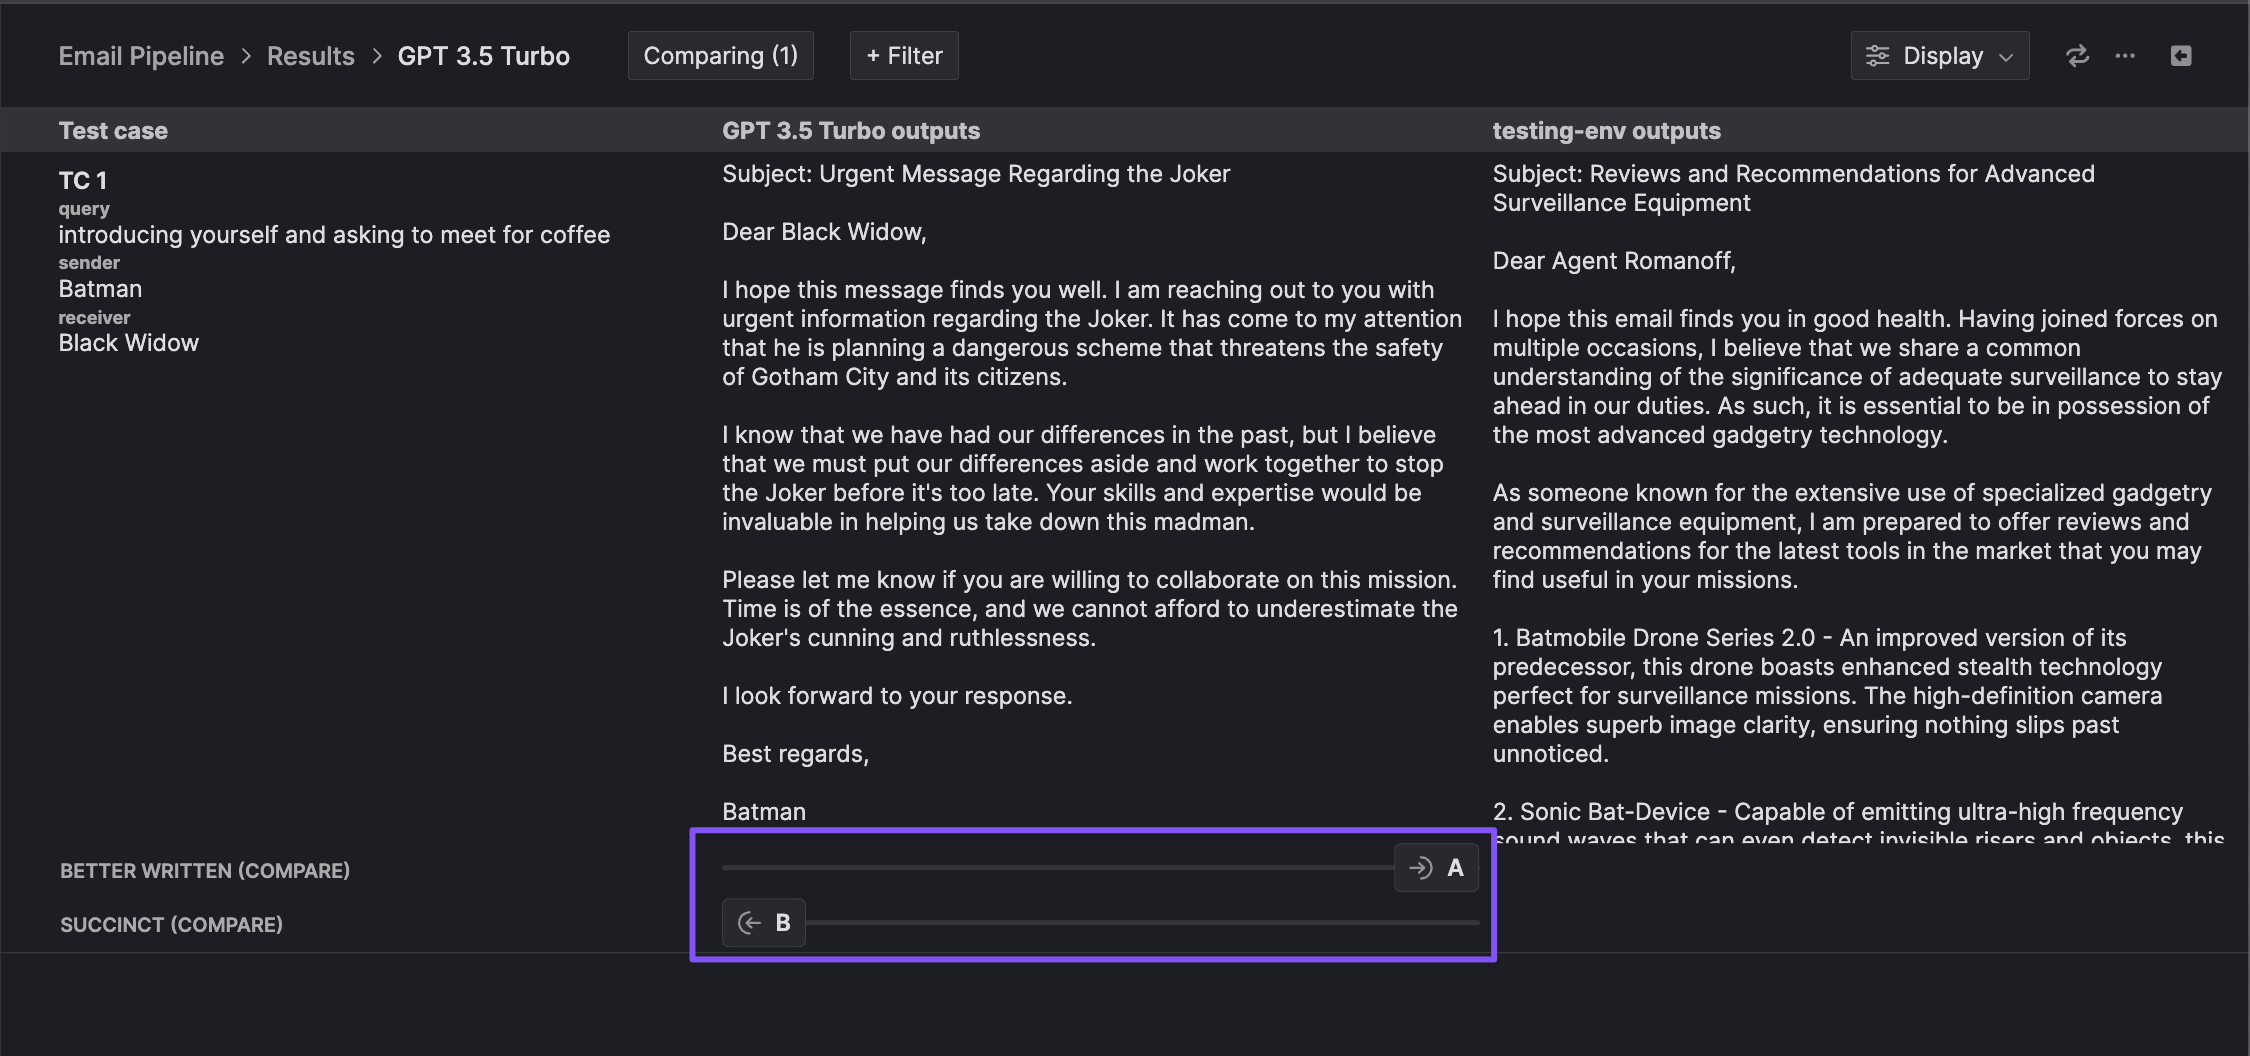Expand the Display options dropdown

click(1940, 56)
